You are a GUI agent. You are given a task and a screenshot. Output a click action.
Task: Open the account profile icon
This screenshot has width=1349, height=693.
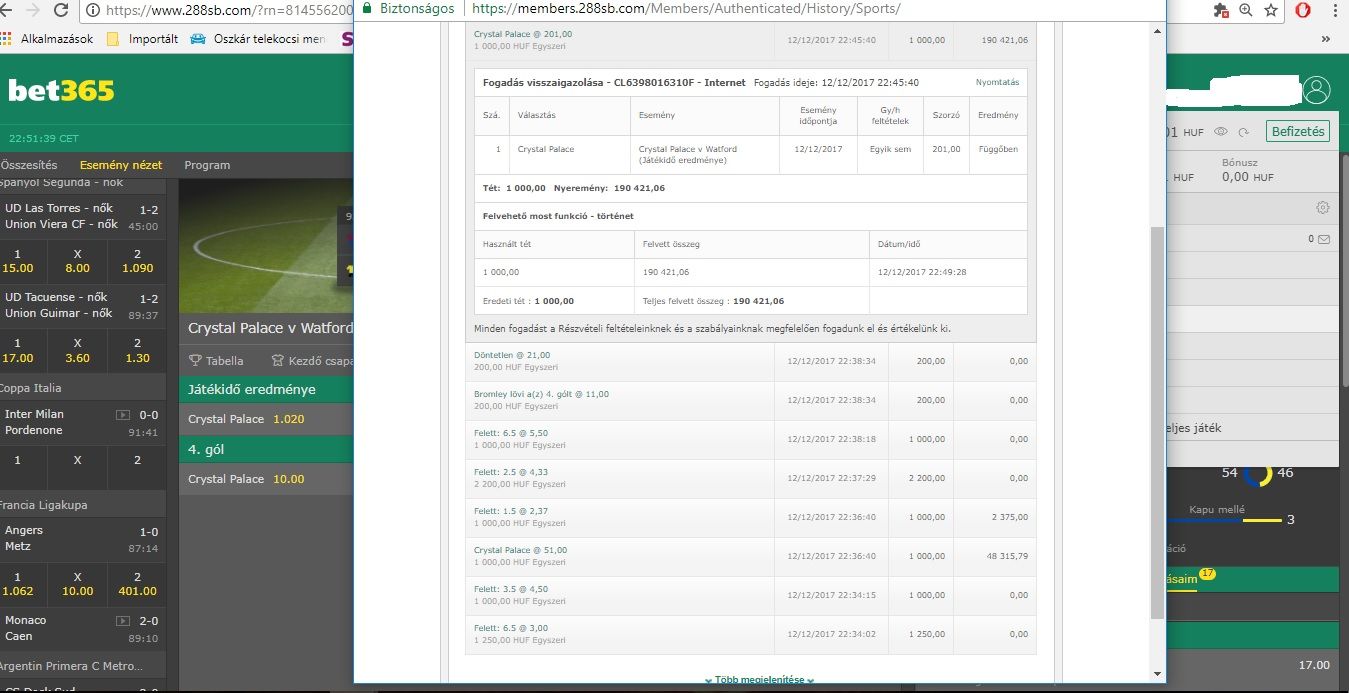coord(1317,91)
